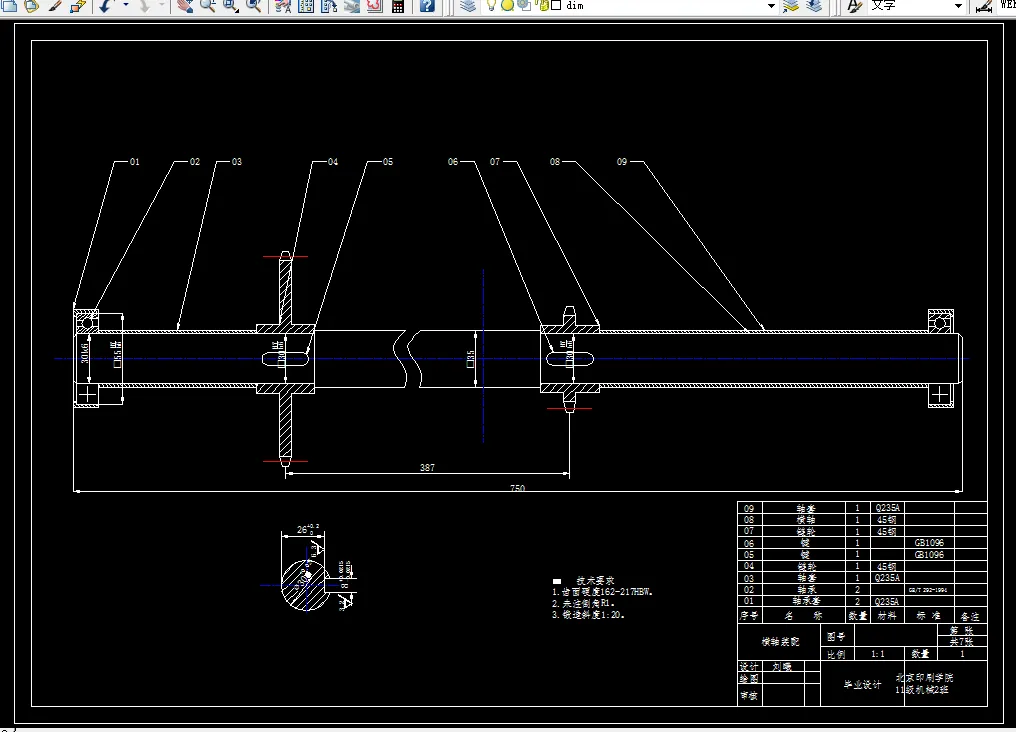This screenshot has width=1016, height=732.
Task: Select part balloon label 07
Action: 495,161
